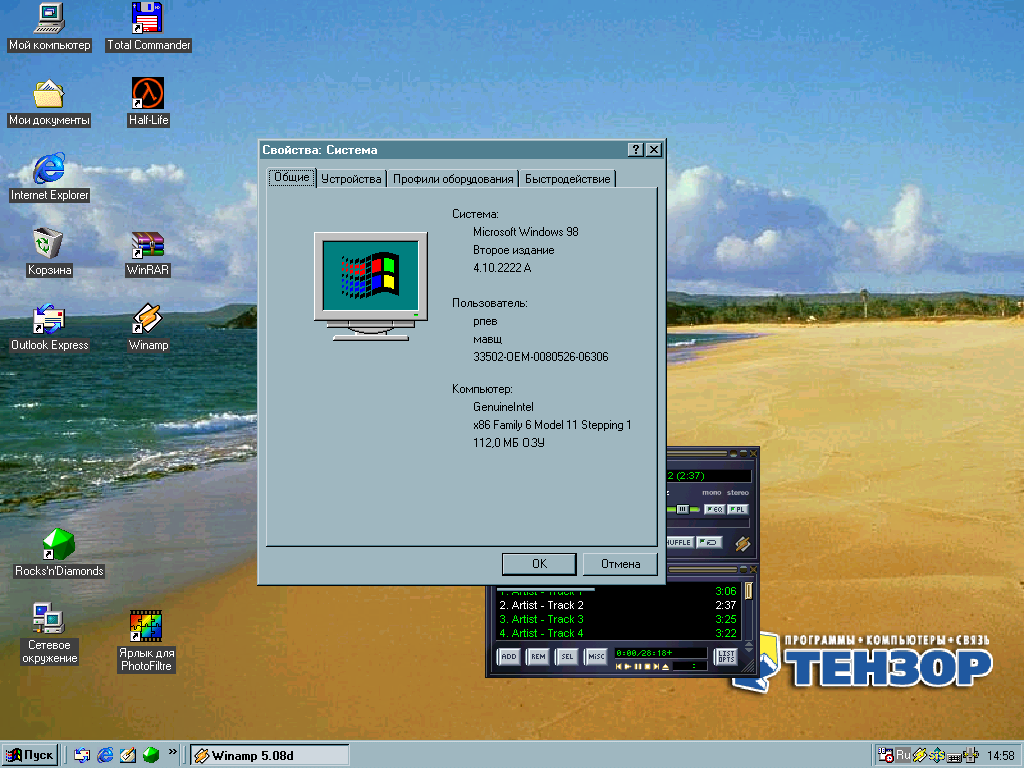
Task: Click the Winamp lightning logo in main window
Action: tap(743, 543)
